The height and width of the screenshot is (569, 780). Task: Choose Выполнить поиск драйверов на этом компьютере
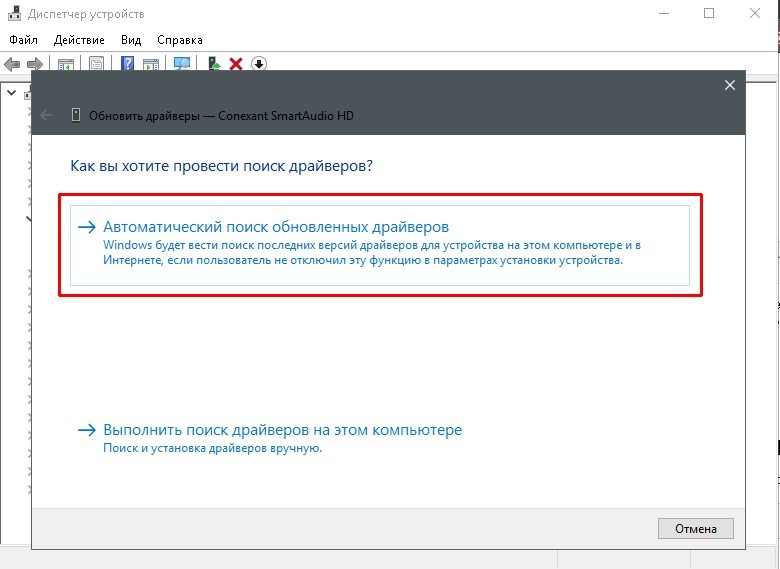point(270,438)
